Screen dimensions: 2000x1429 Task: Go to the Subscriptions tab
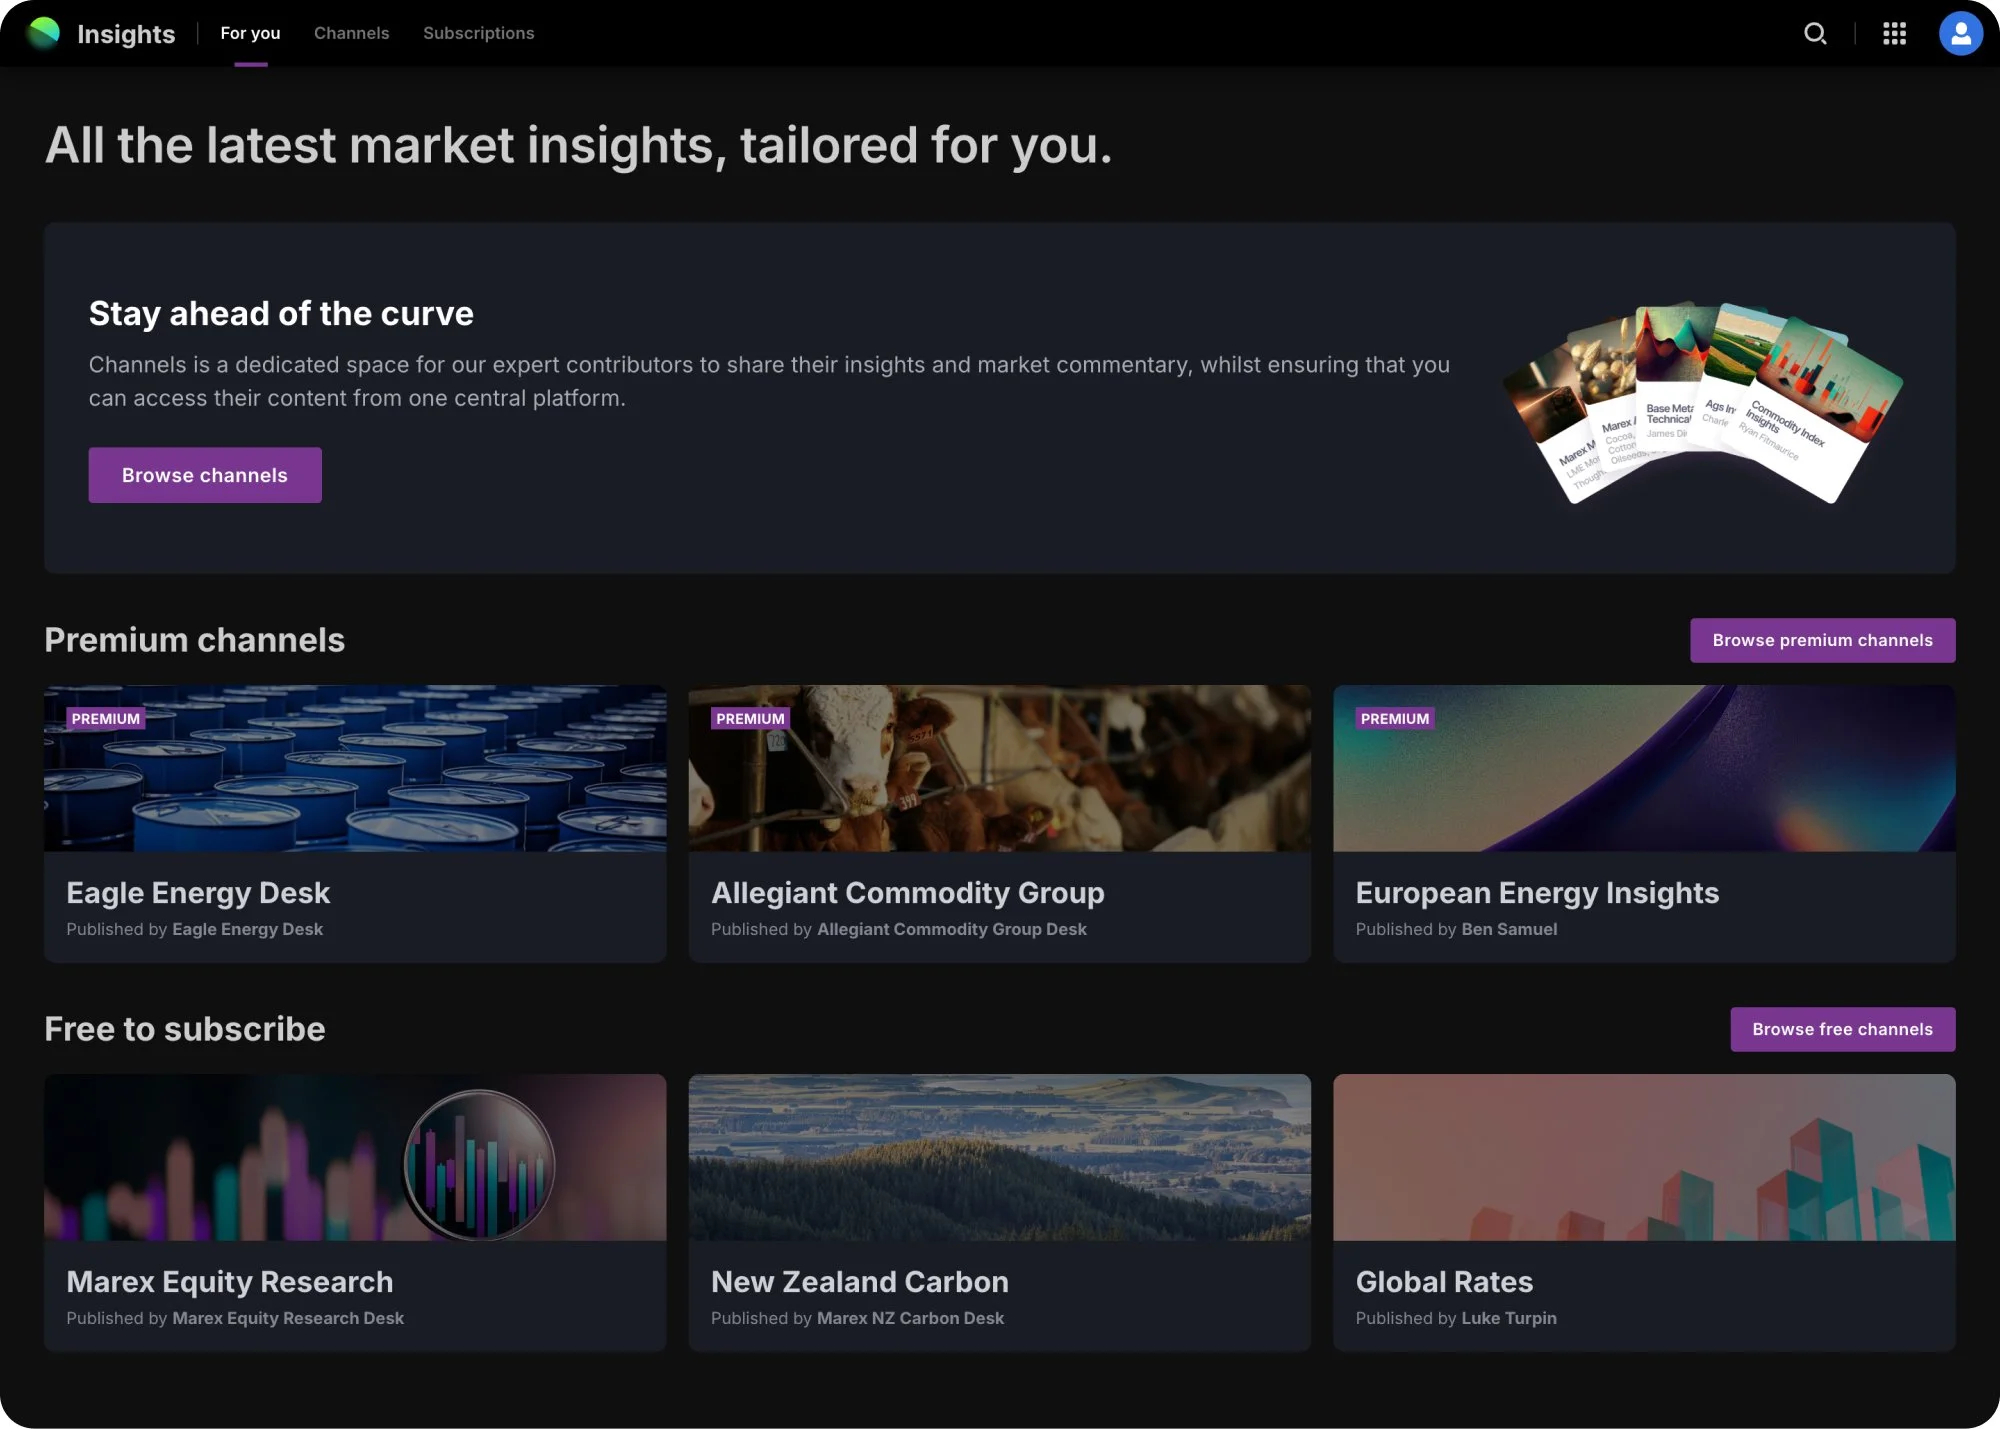tap(479, 33)
